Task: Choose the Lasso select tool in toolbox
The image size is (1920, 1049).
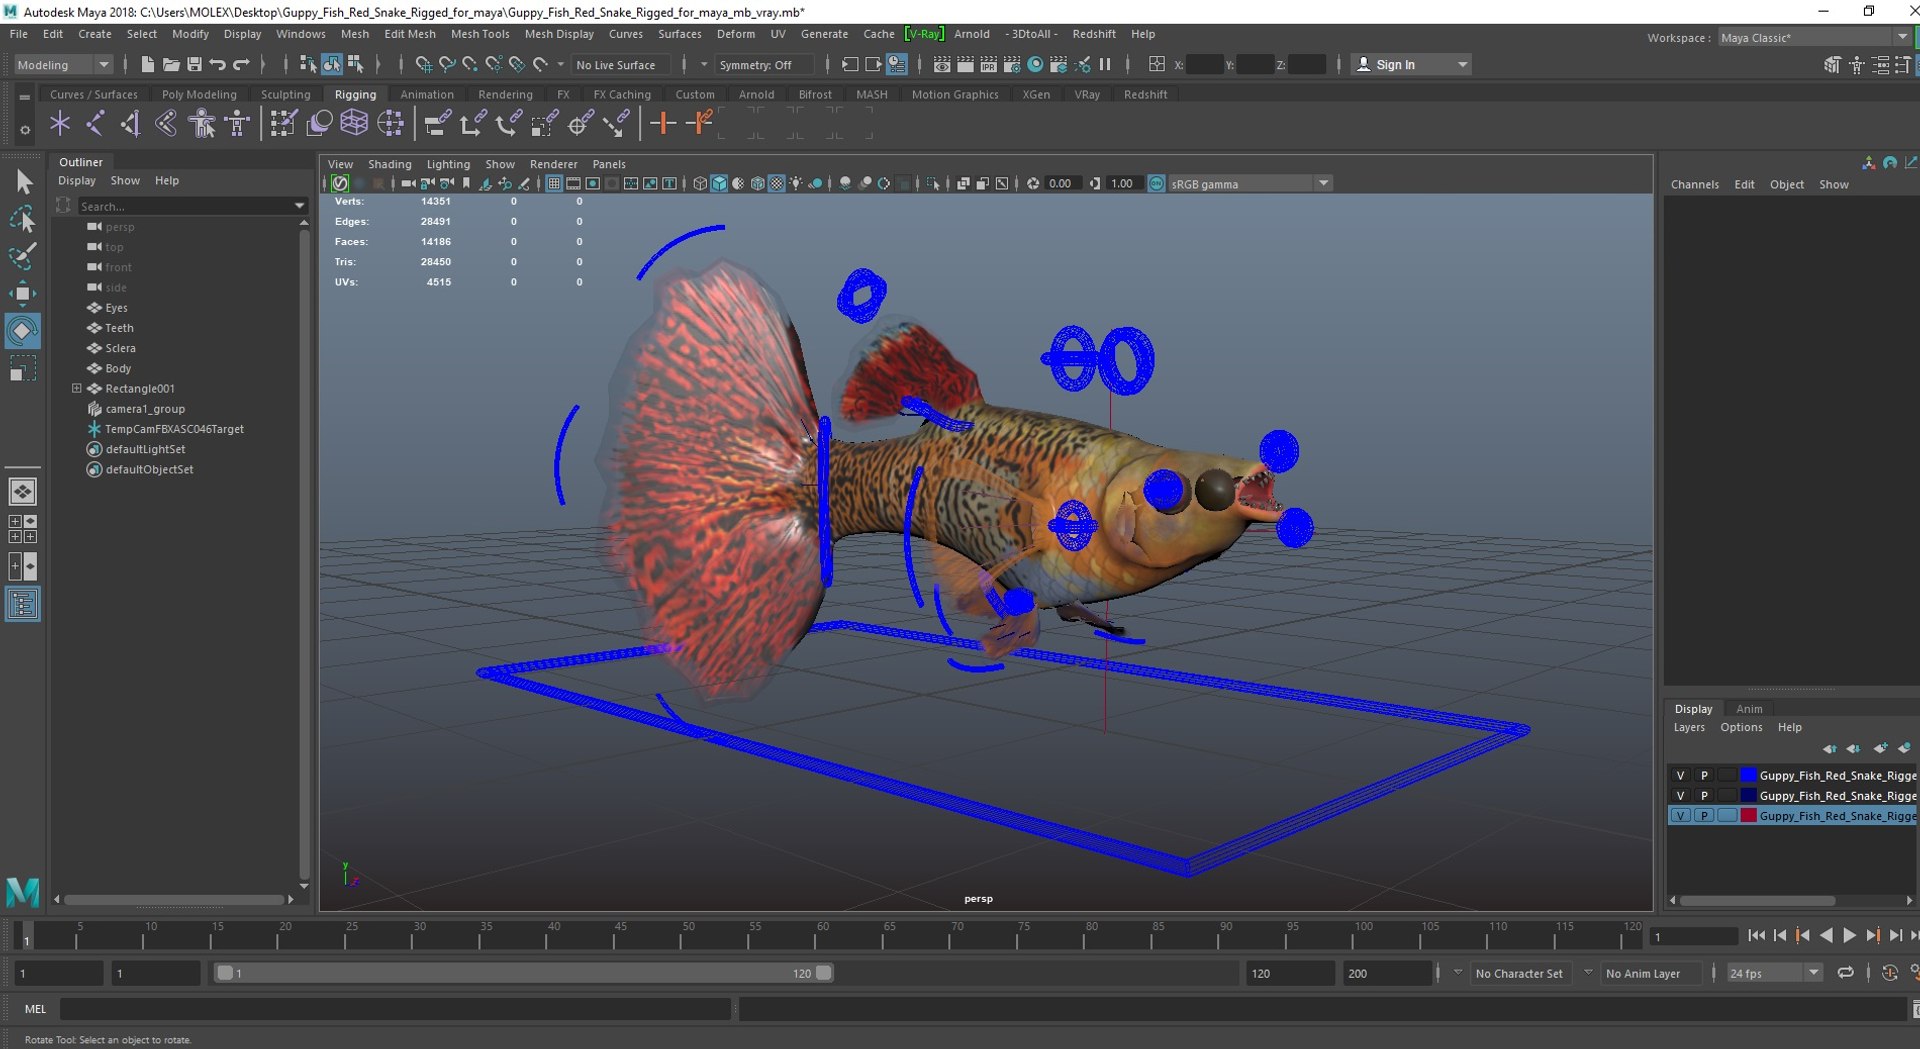Action: click(x=22, y=218)
